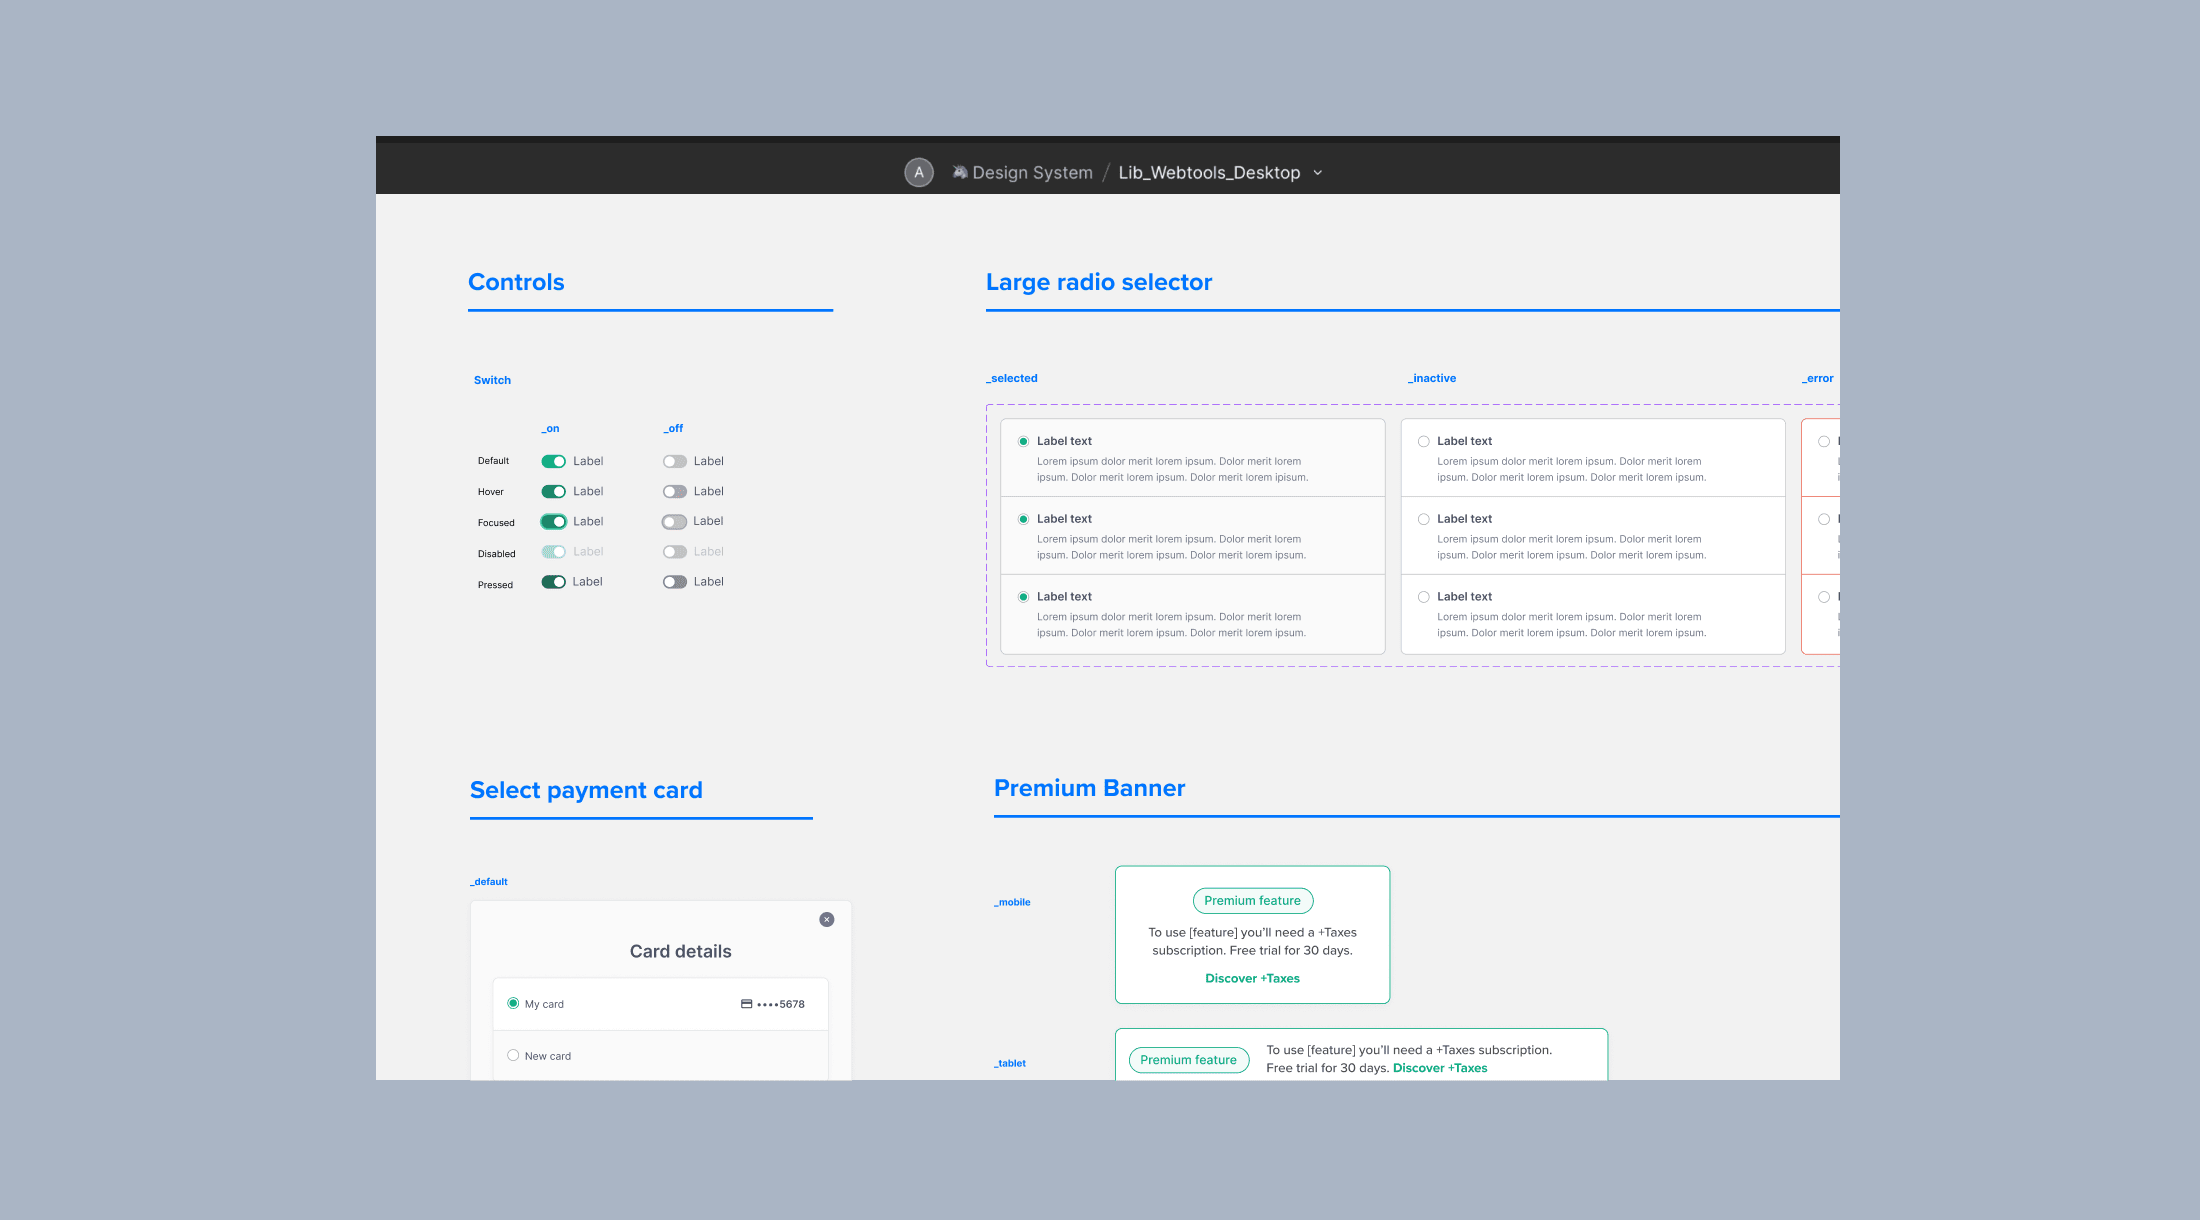Select second radio in the selected group
2200x1220 pixels.
pyautogui.click(x=1023, y=519)
